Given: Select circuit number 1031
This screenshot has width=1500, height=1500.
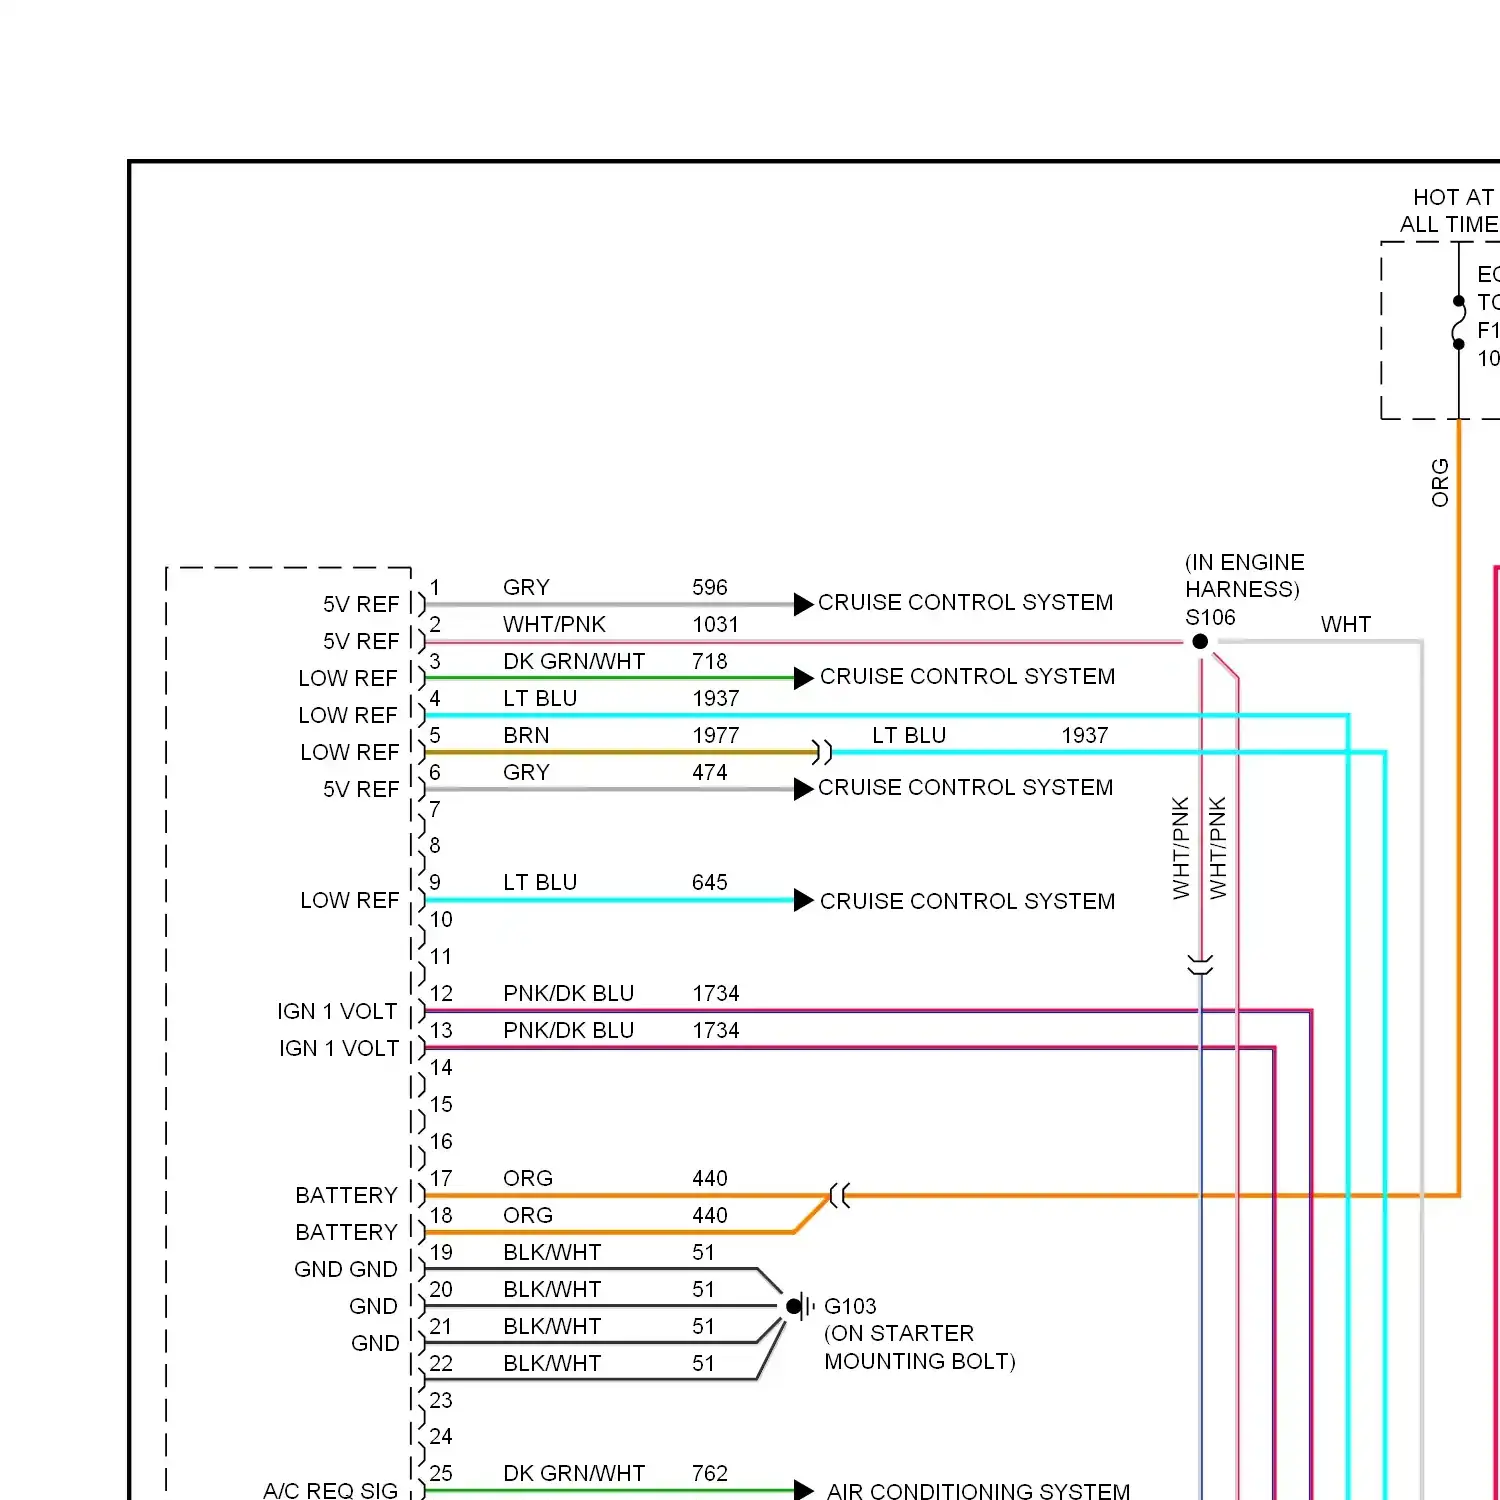Looking at the screenshot, I should pyautogui.click(x=716, y=625).
